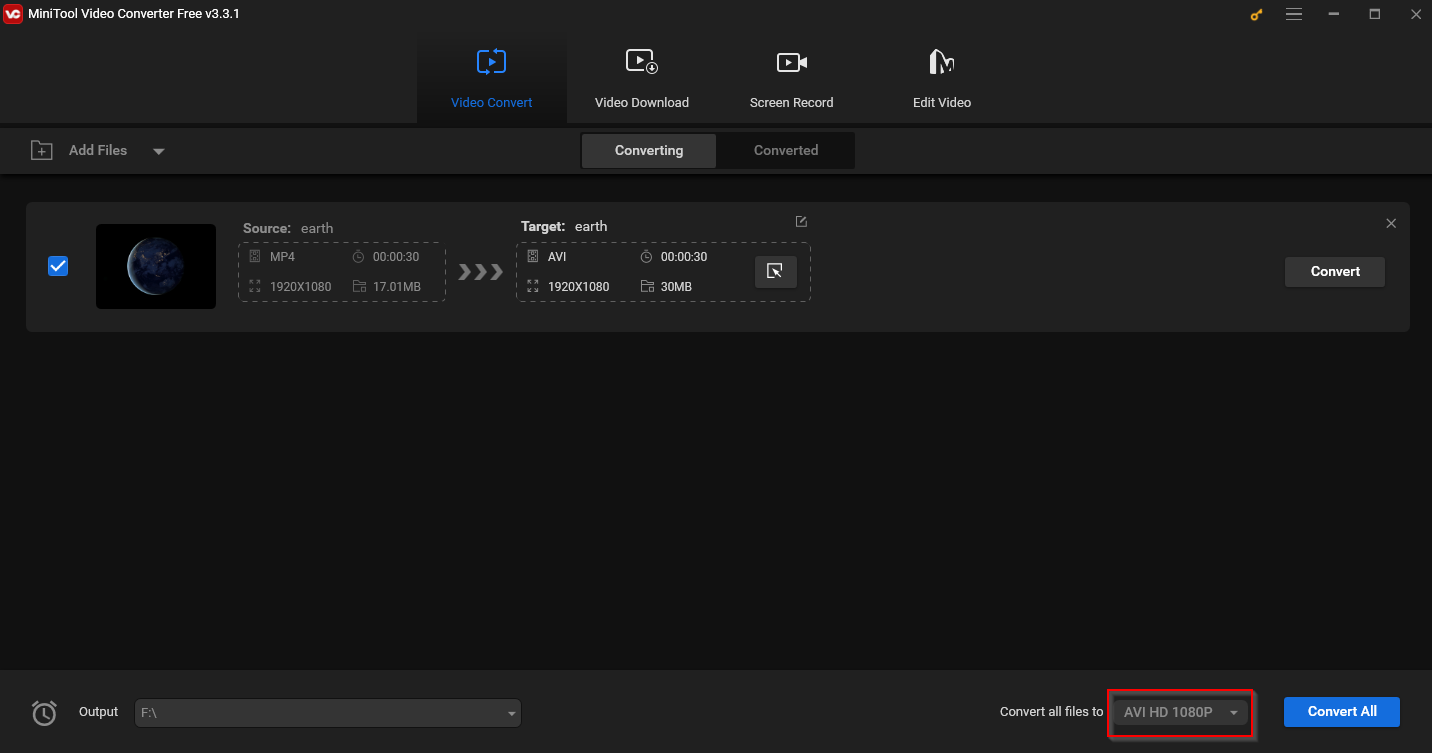Image resolution: width=1432 pixels, height=753 pixels.
Task: Click the key register icon
Action: (x=1257, y=14)
